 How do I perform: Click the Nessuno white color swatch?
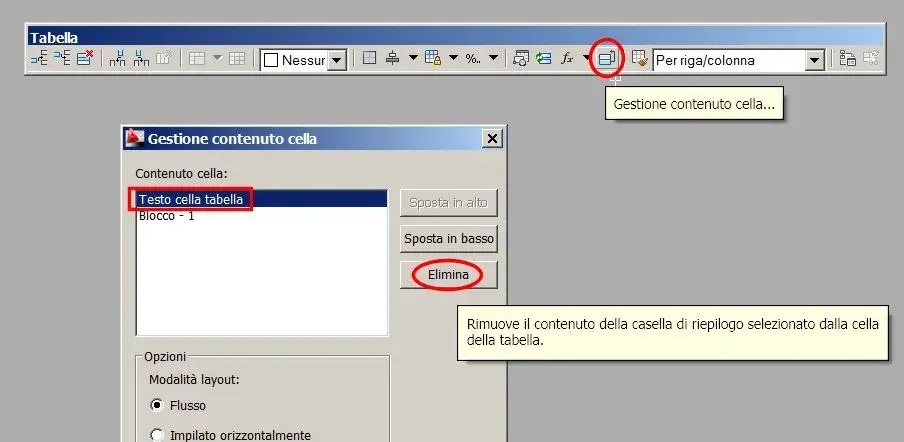[271, 60]
